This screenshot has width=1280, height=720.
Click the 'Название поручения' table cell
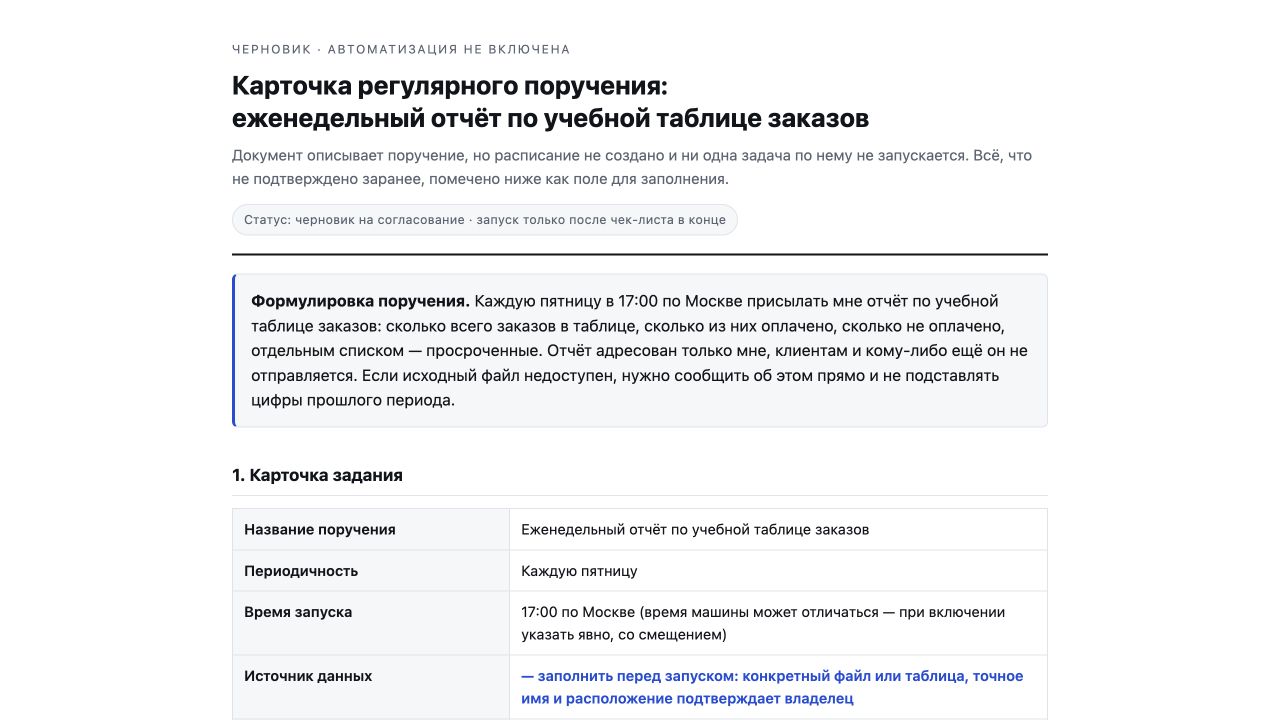[371, 529]
